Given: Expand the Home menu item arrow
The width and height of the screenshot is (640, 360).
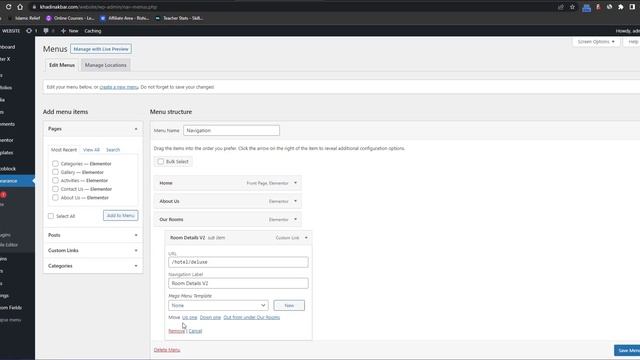Looking at the screenshot, I should [296, 183].
